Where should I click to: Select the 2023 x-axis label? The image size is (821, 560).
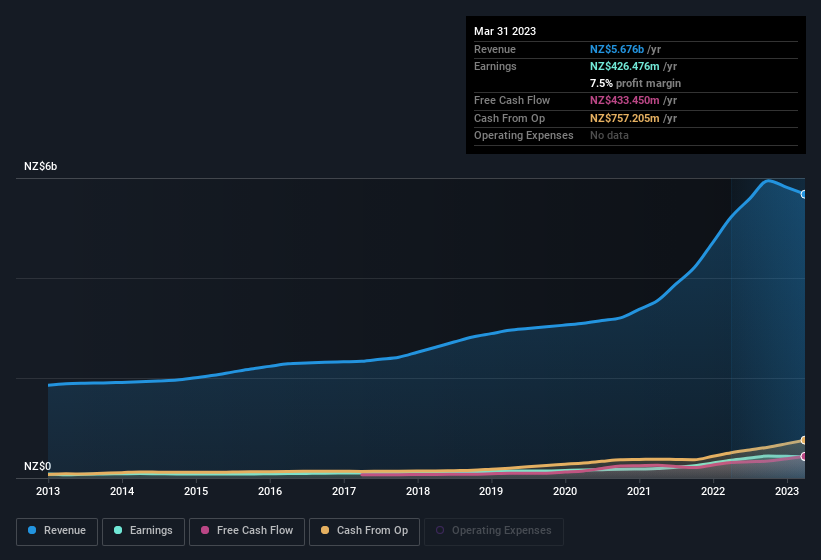coord(787,491)
